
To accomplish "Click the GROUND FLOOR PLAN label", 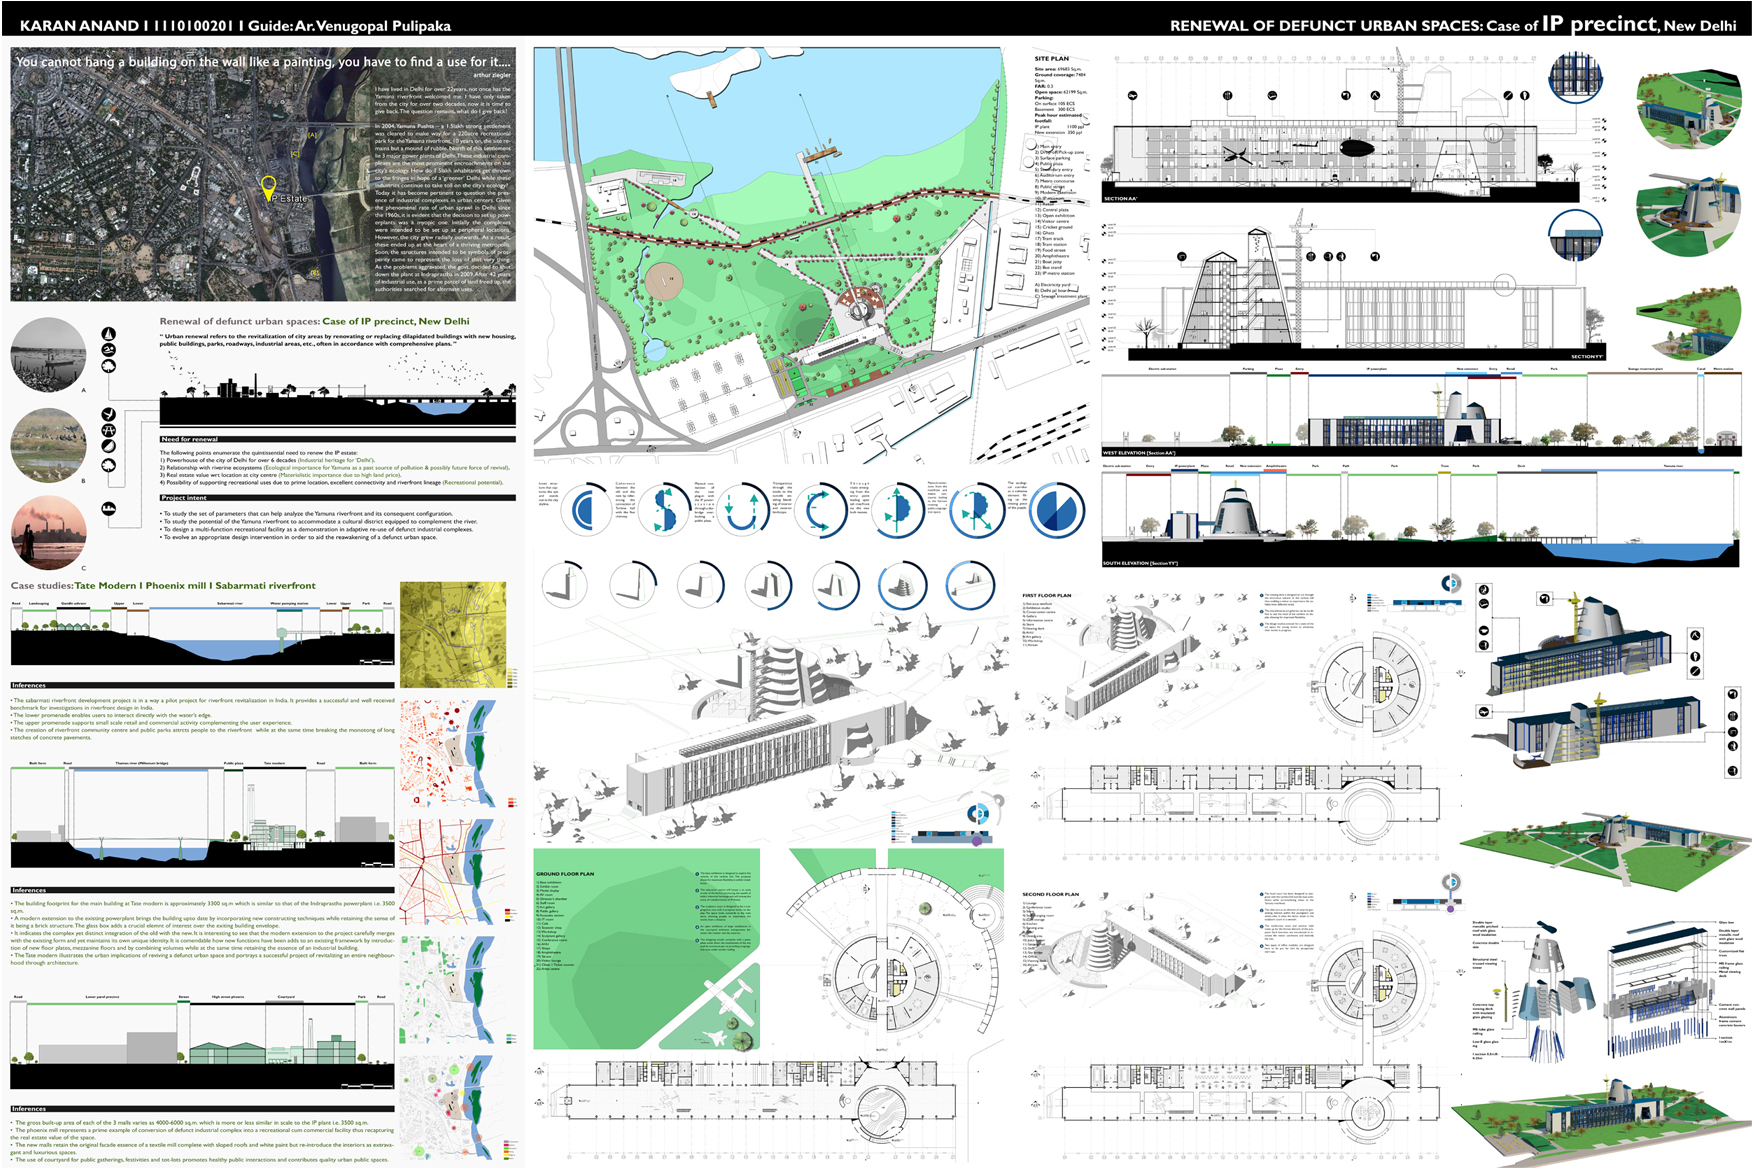I will pyautogui.click(x=565, y=874).
